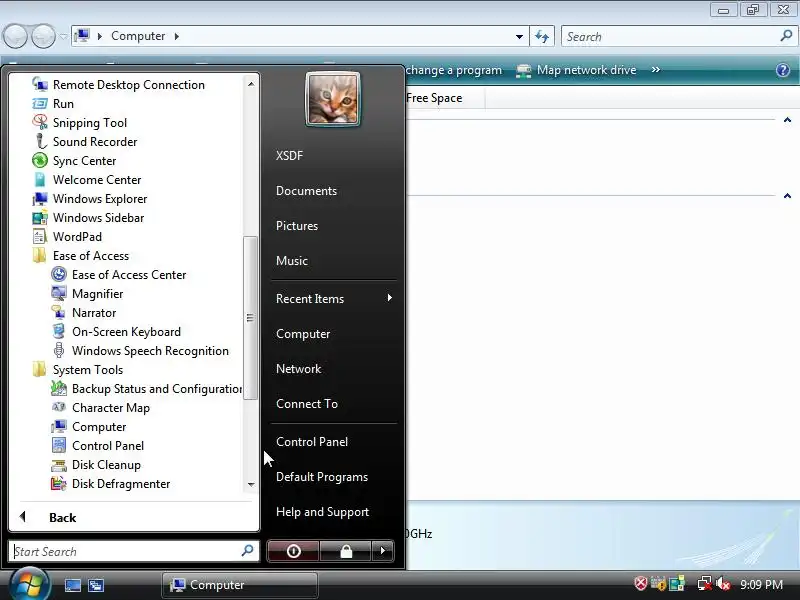Open Computer in Start menu right pane
The height and width of the screenshot is (600, 800).
coord(303,334)
